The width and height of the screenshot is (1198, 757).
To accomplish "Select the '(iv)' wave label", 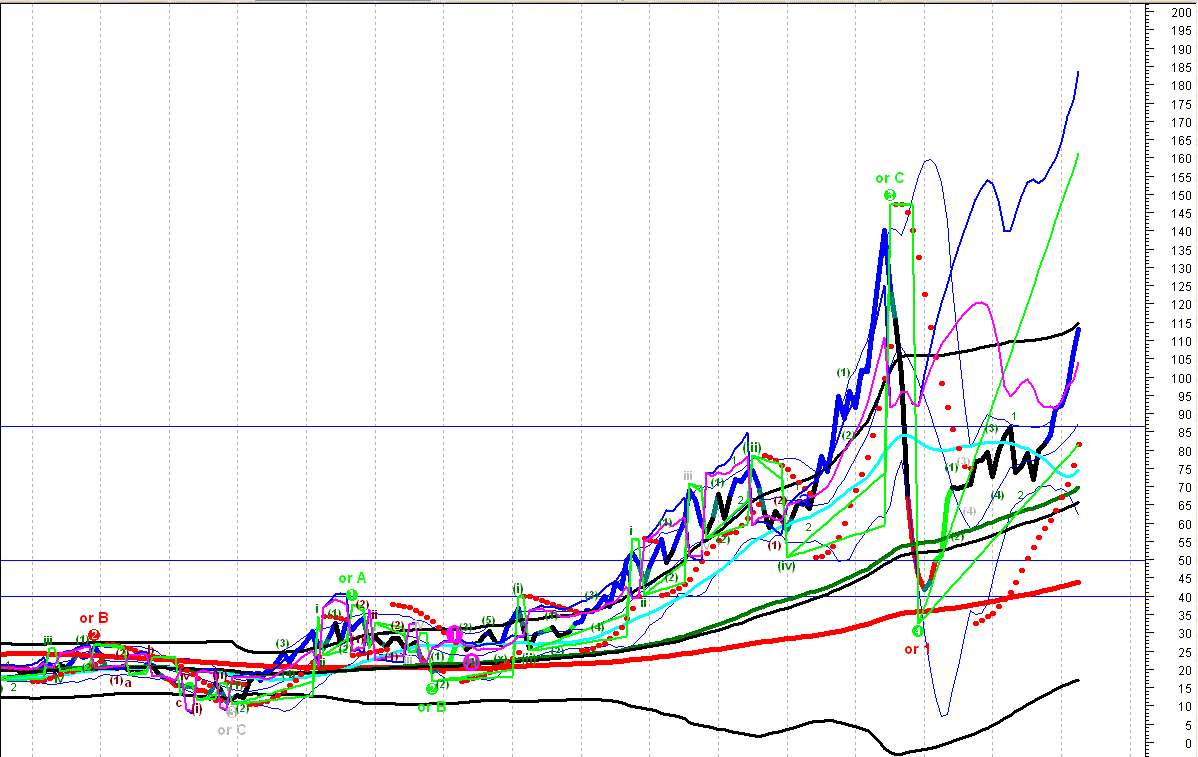I will pyautogui.click(x=787, y=565).
